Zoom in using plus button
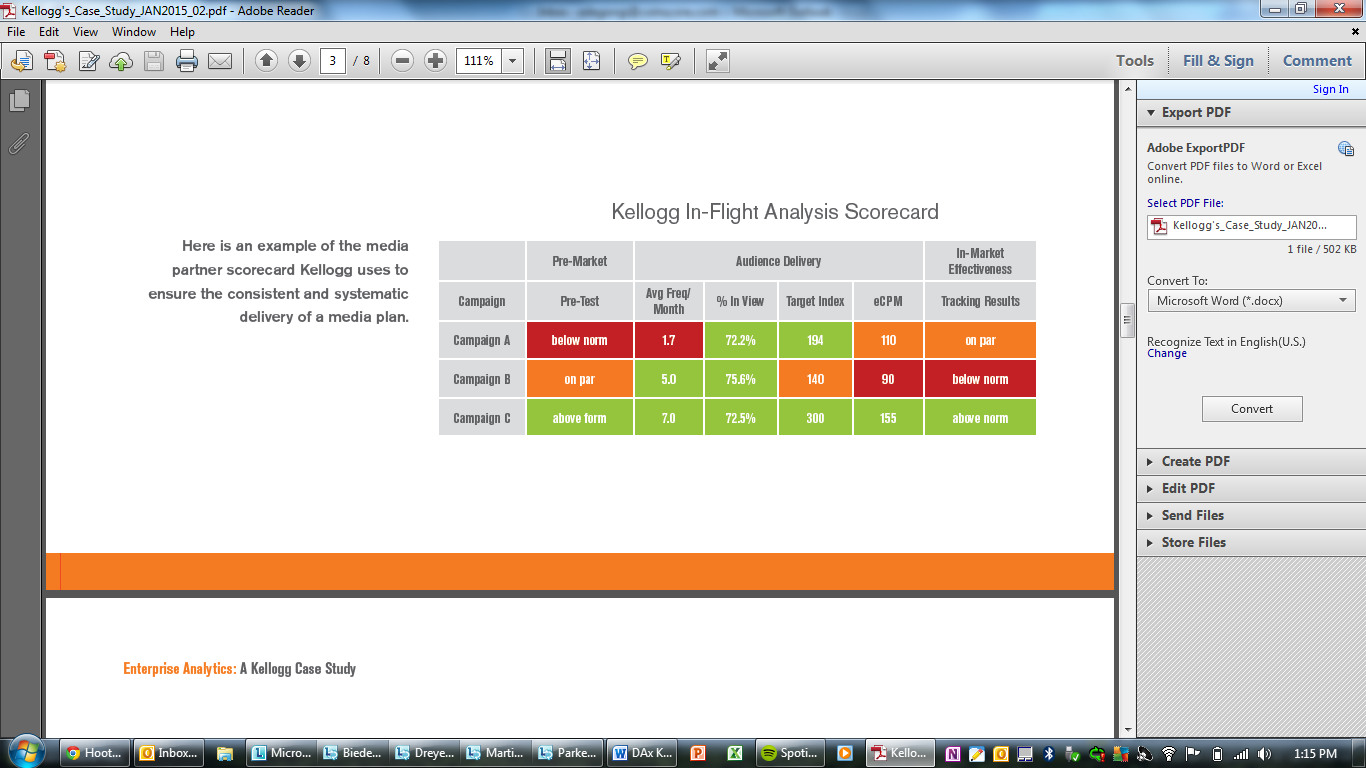Viewport: 1366px width, 768px height. pyautogui.click(x=436, y=61)
